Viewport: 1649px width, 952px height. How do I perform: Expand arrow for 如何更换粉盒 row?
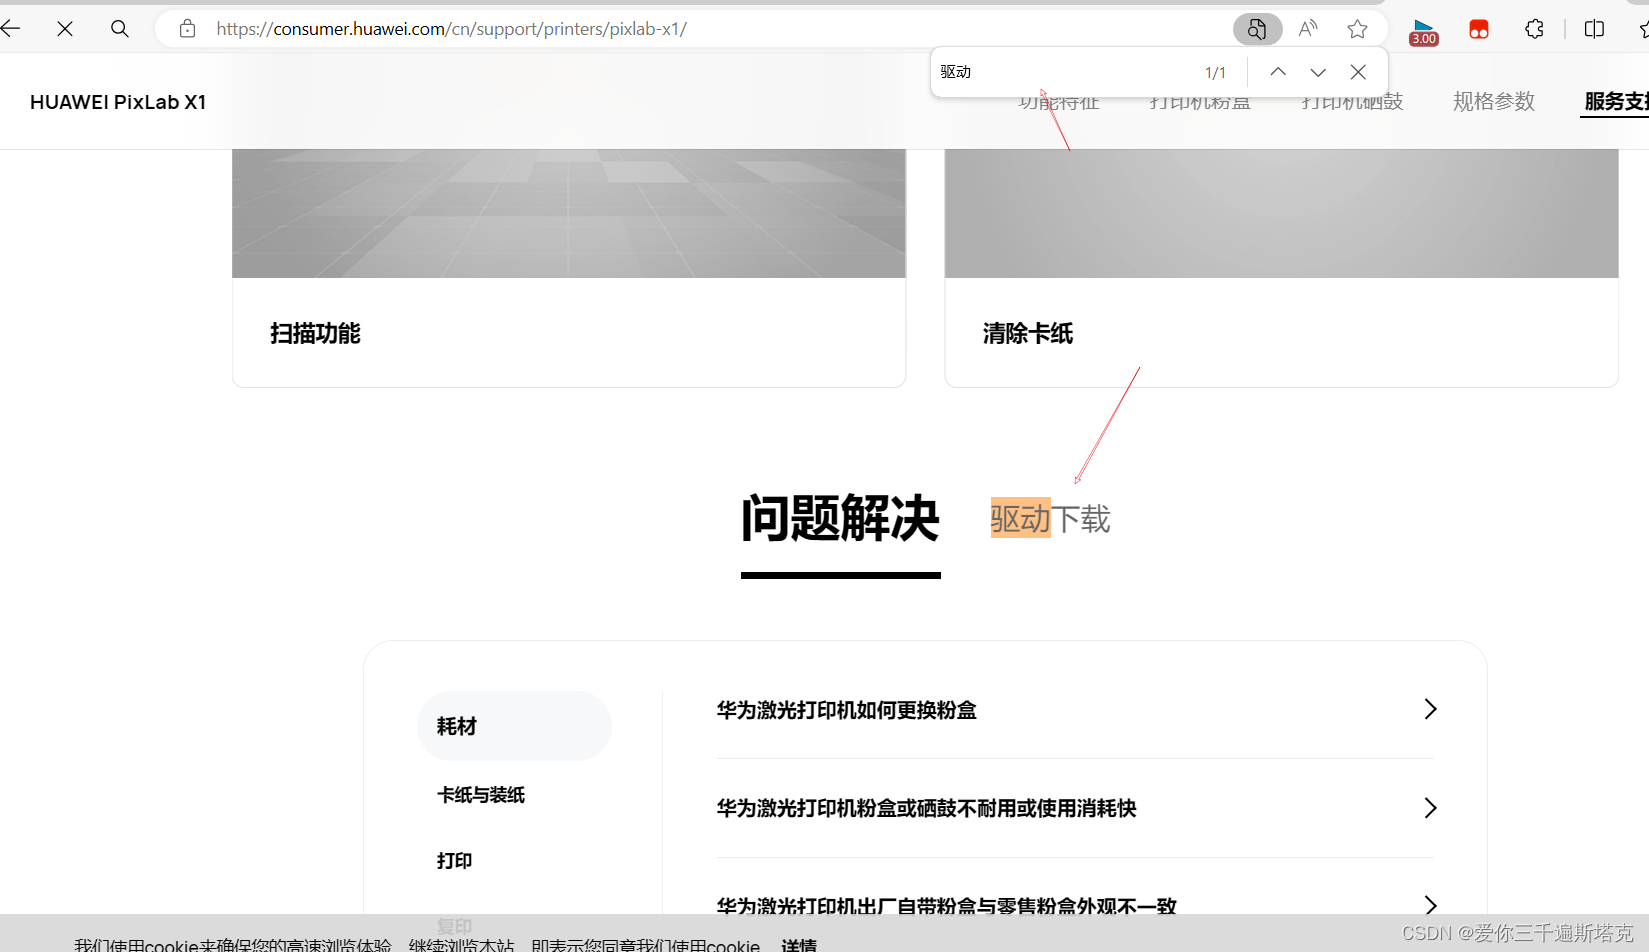coord(1430,709)
